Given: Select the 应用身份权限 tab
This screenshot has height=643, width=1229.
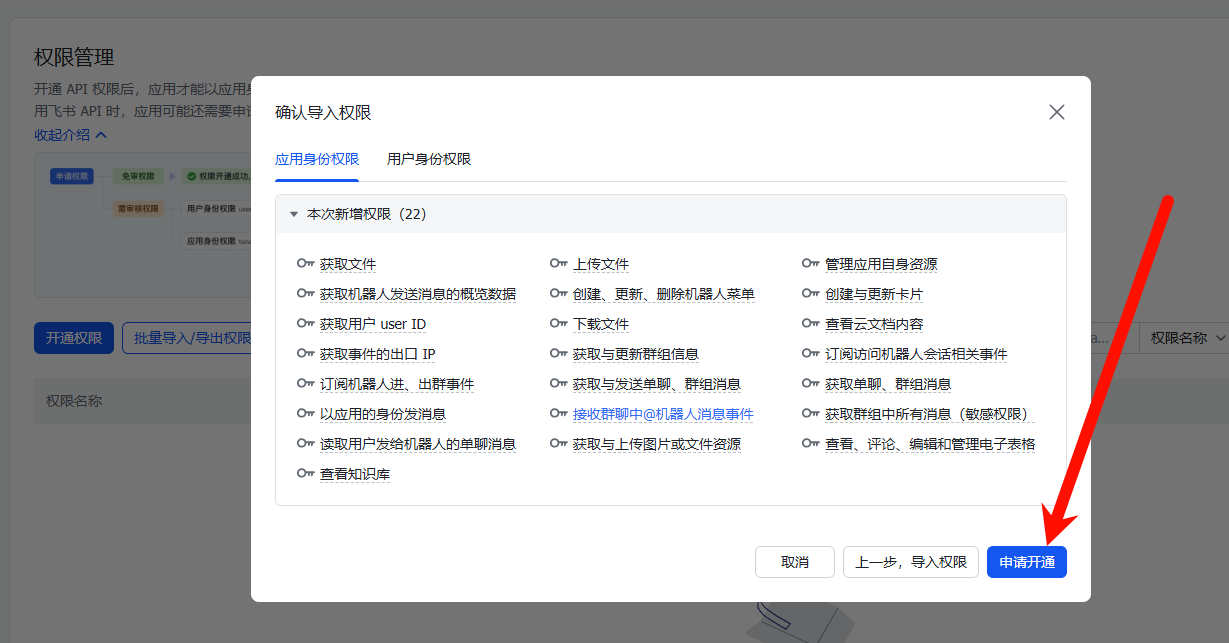Looking at the screenshot, I should (x=317, y=159).
